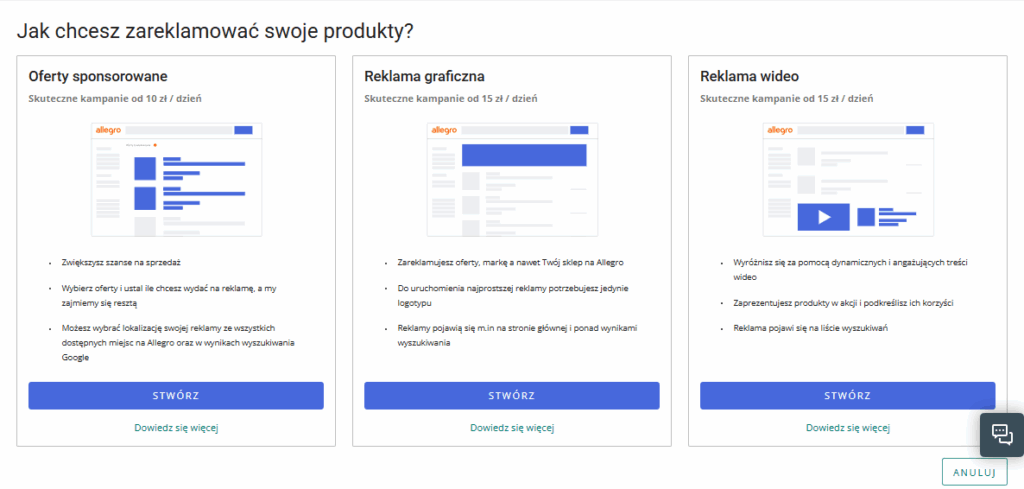Select the Reklama wideo heading

click(x=749, y=76)
